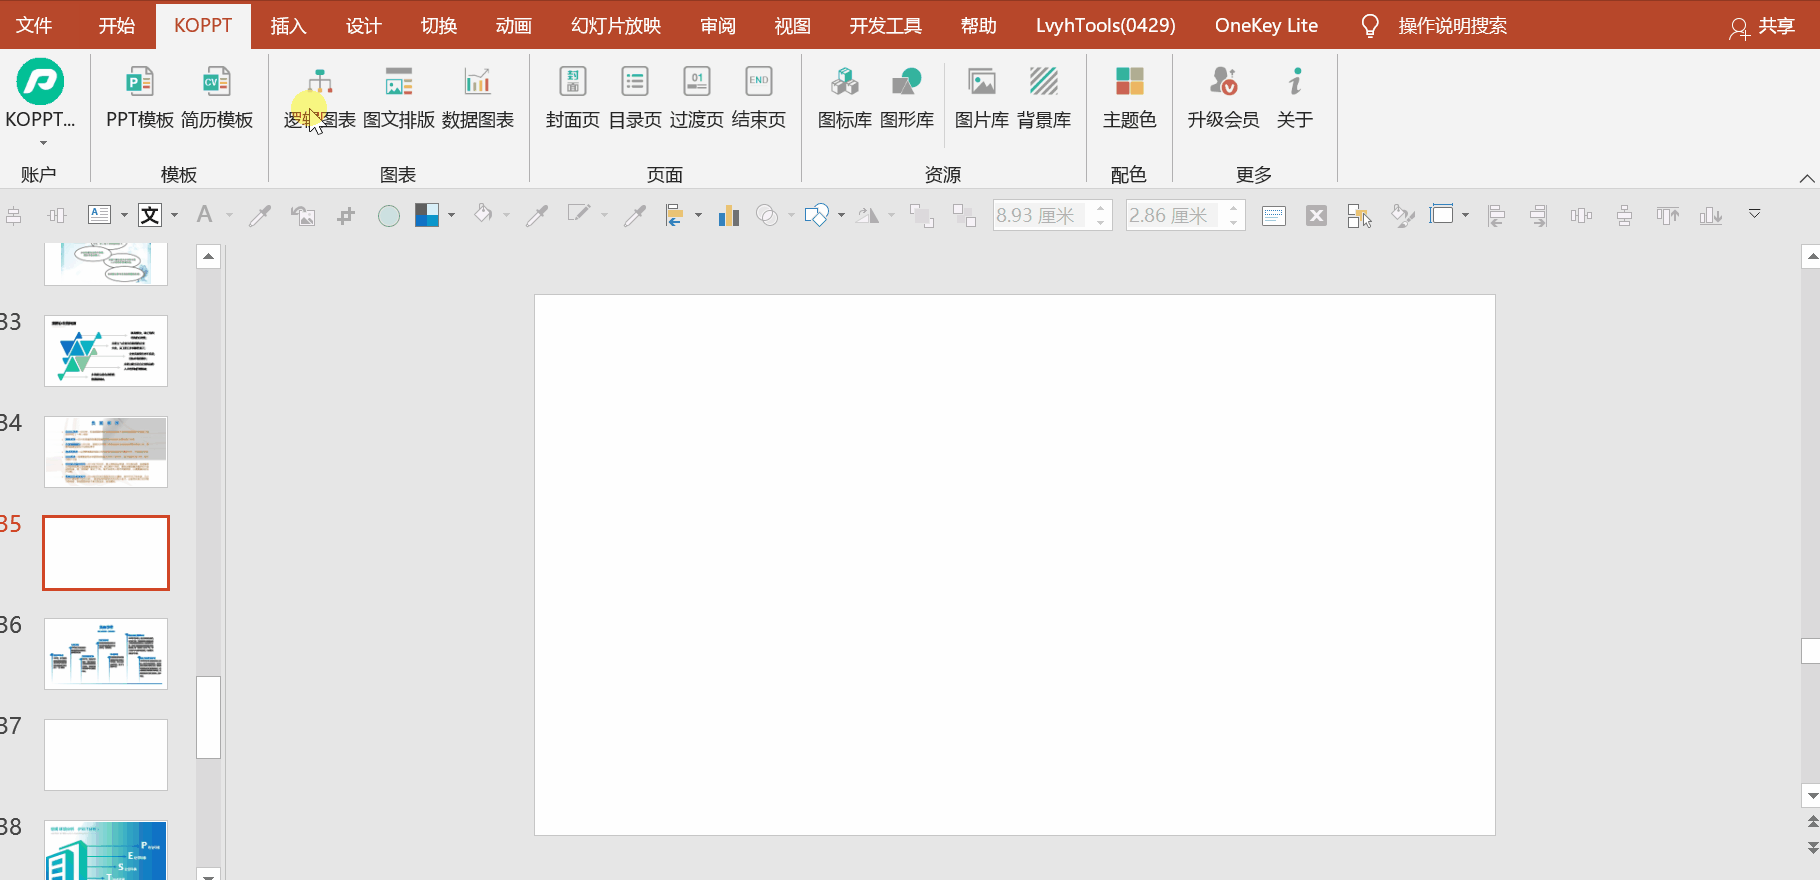This screenshot has height=880, width=1820.
Task: Click the 共享 share button
Action: [x=1762, y=26]
